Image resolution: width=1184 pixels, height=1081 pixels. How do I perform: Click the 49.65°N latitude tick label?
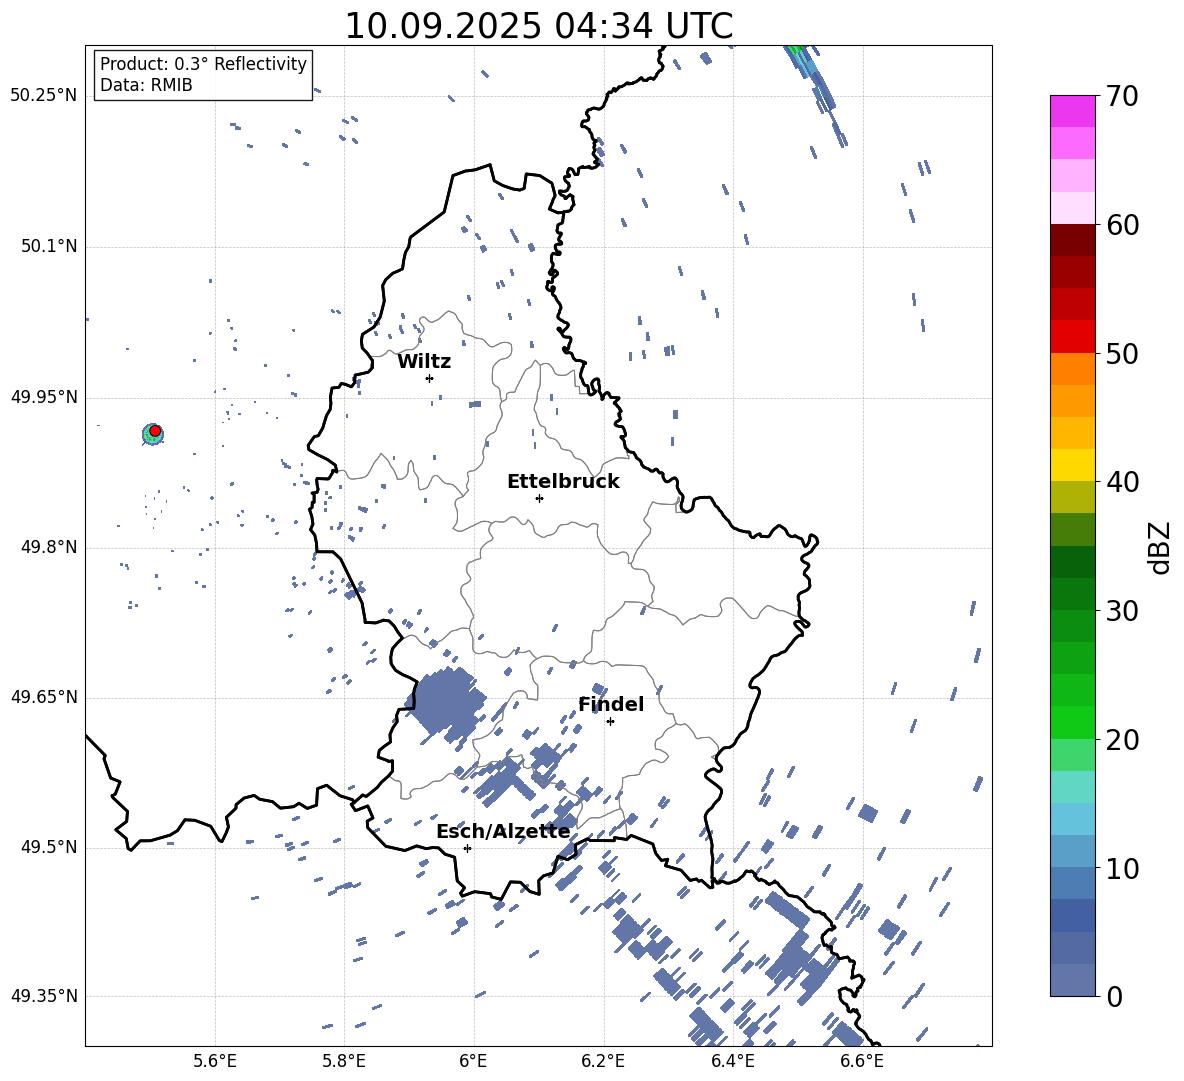(x=43, y=697)
